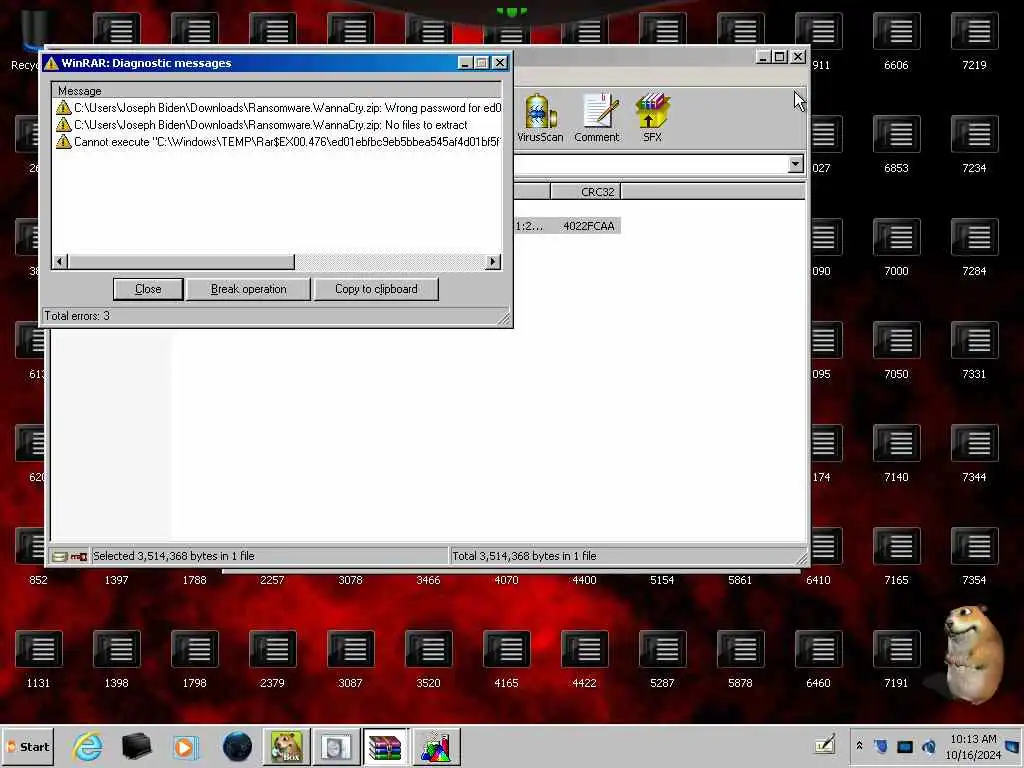Open VirusScan tool in WinRAR toolbar

[540, 118]
